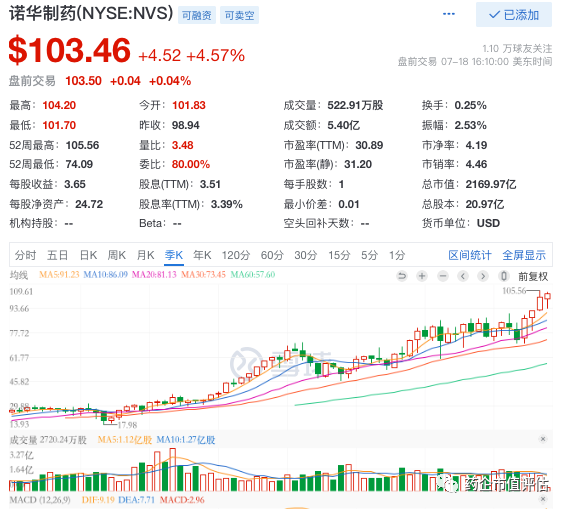
Task: Click the 可卖空 tag
Action: 239,15
